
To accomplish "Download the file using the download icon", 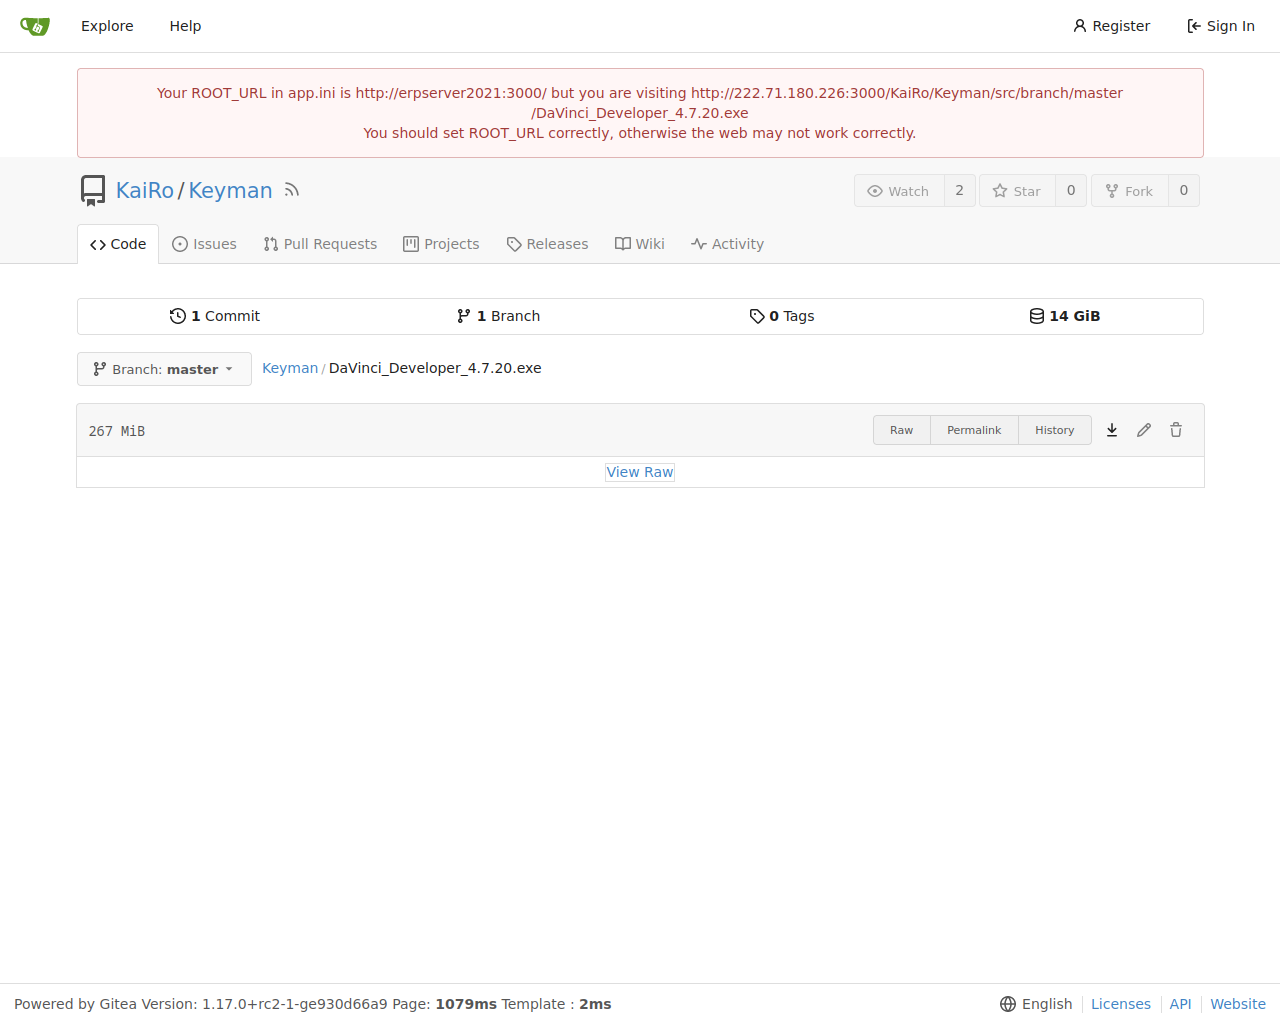I will tap(1112, 430).
